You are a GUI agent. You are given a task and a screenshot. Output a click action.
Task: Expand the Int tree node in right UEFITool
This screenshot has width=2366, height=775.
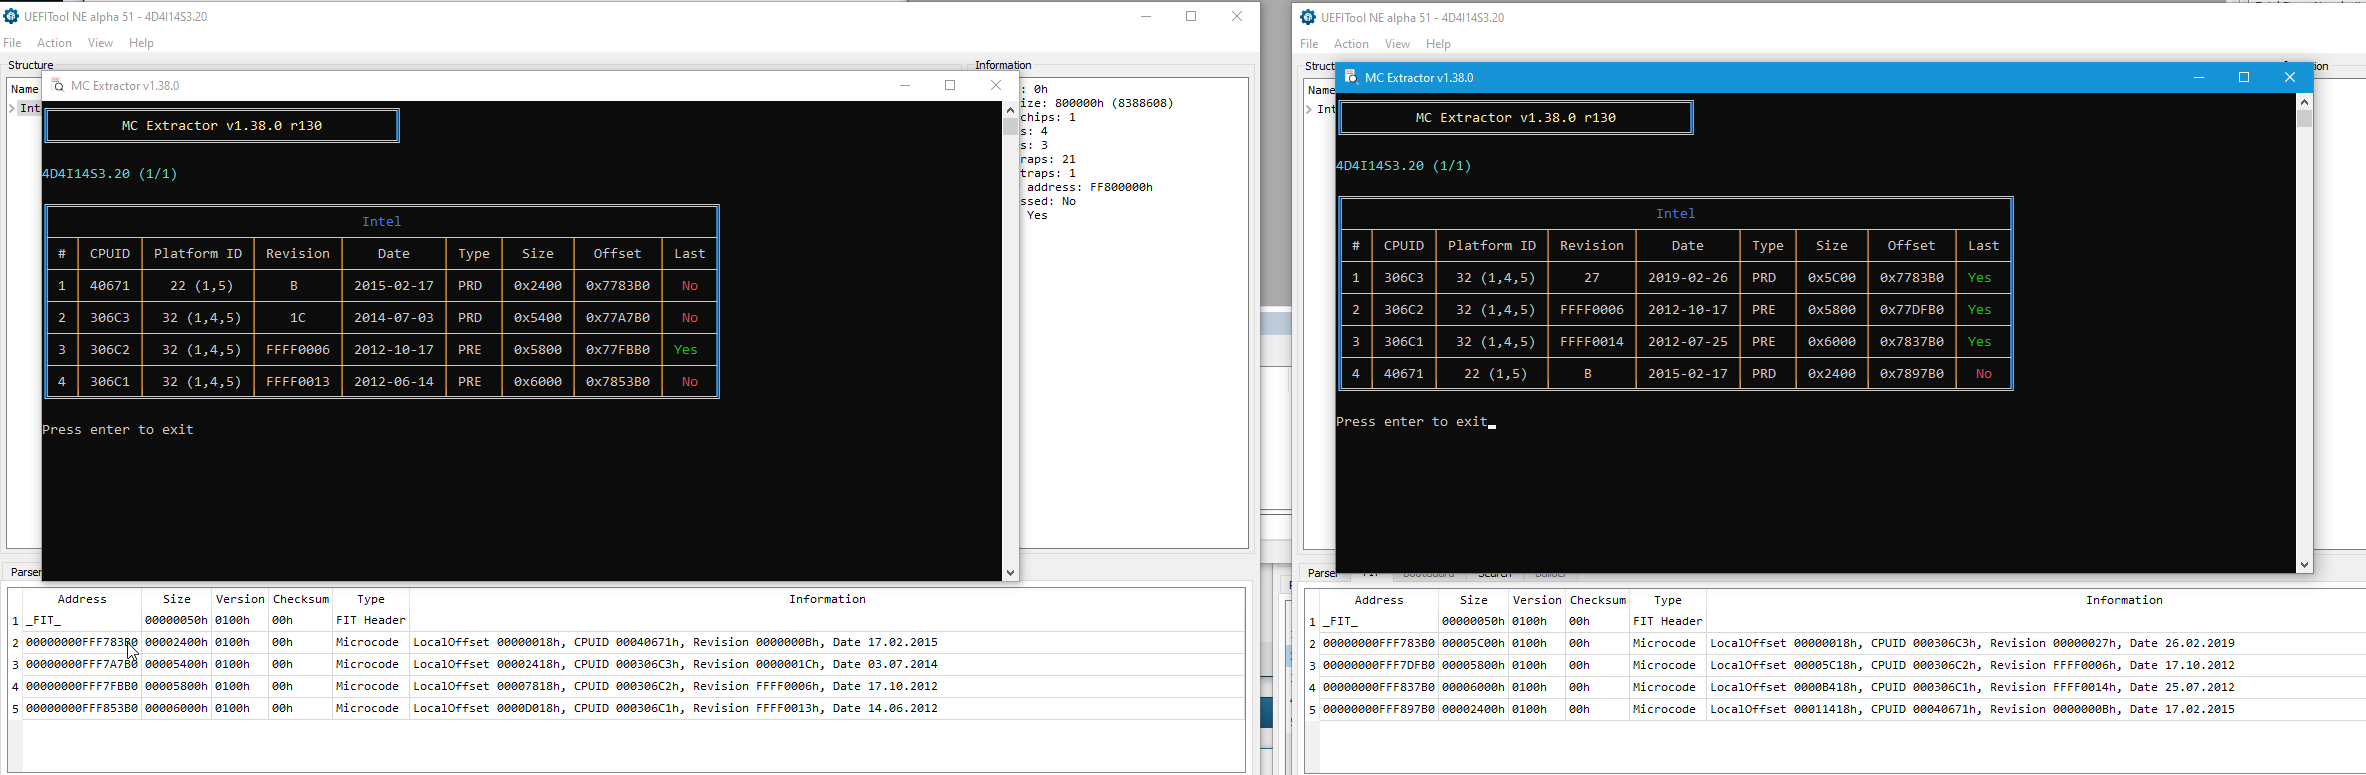click(1309, 109)
